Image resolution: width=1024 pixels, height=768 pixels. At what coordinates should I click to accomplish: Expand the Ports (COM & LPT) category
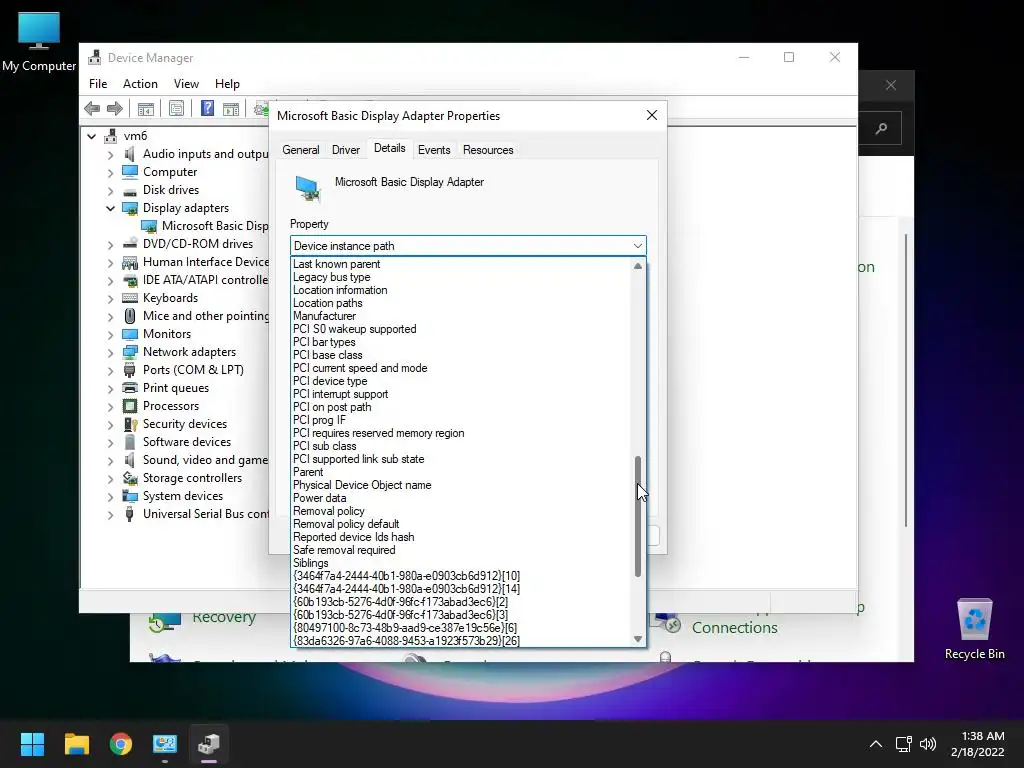coord(110,370)
